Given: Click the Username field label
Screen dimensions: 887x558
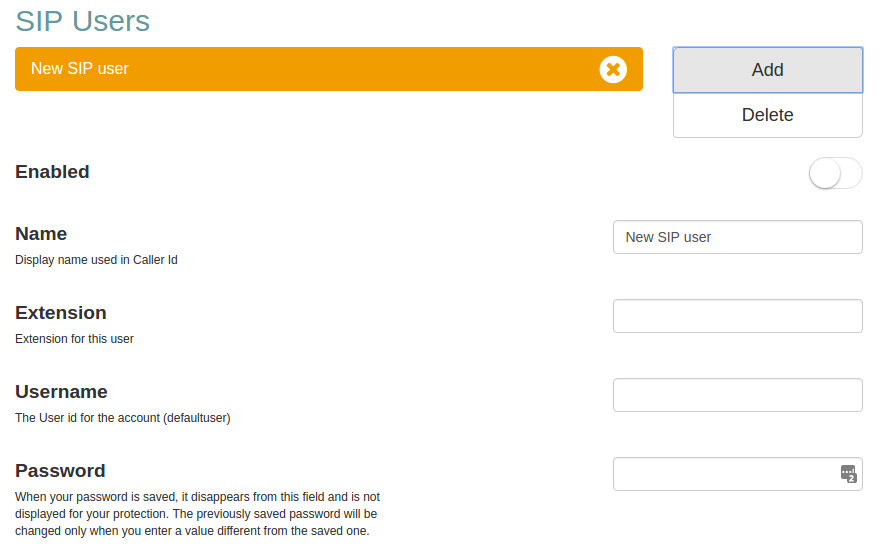Looking at the screenshot, I should [61, 392].
